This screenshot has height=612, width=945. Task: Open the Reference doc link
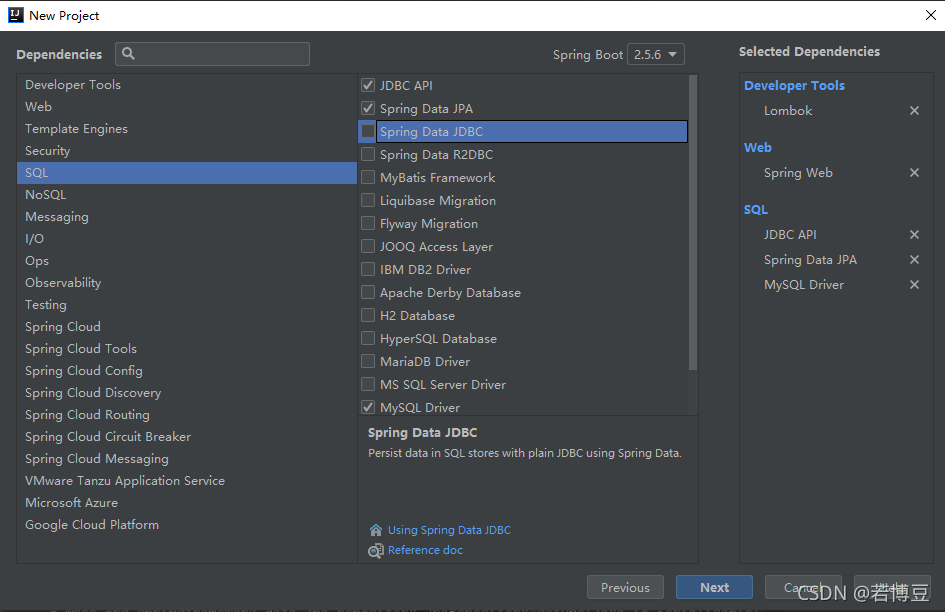[425, 550]
